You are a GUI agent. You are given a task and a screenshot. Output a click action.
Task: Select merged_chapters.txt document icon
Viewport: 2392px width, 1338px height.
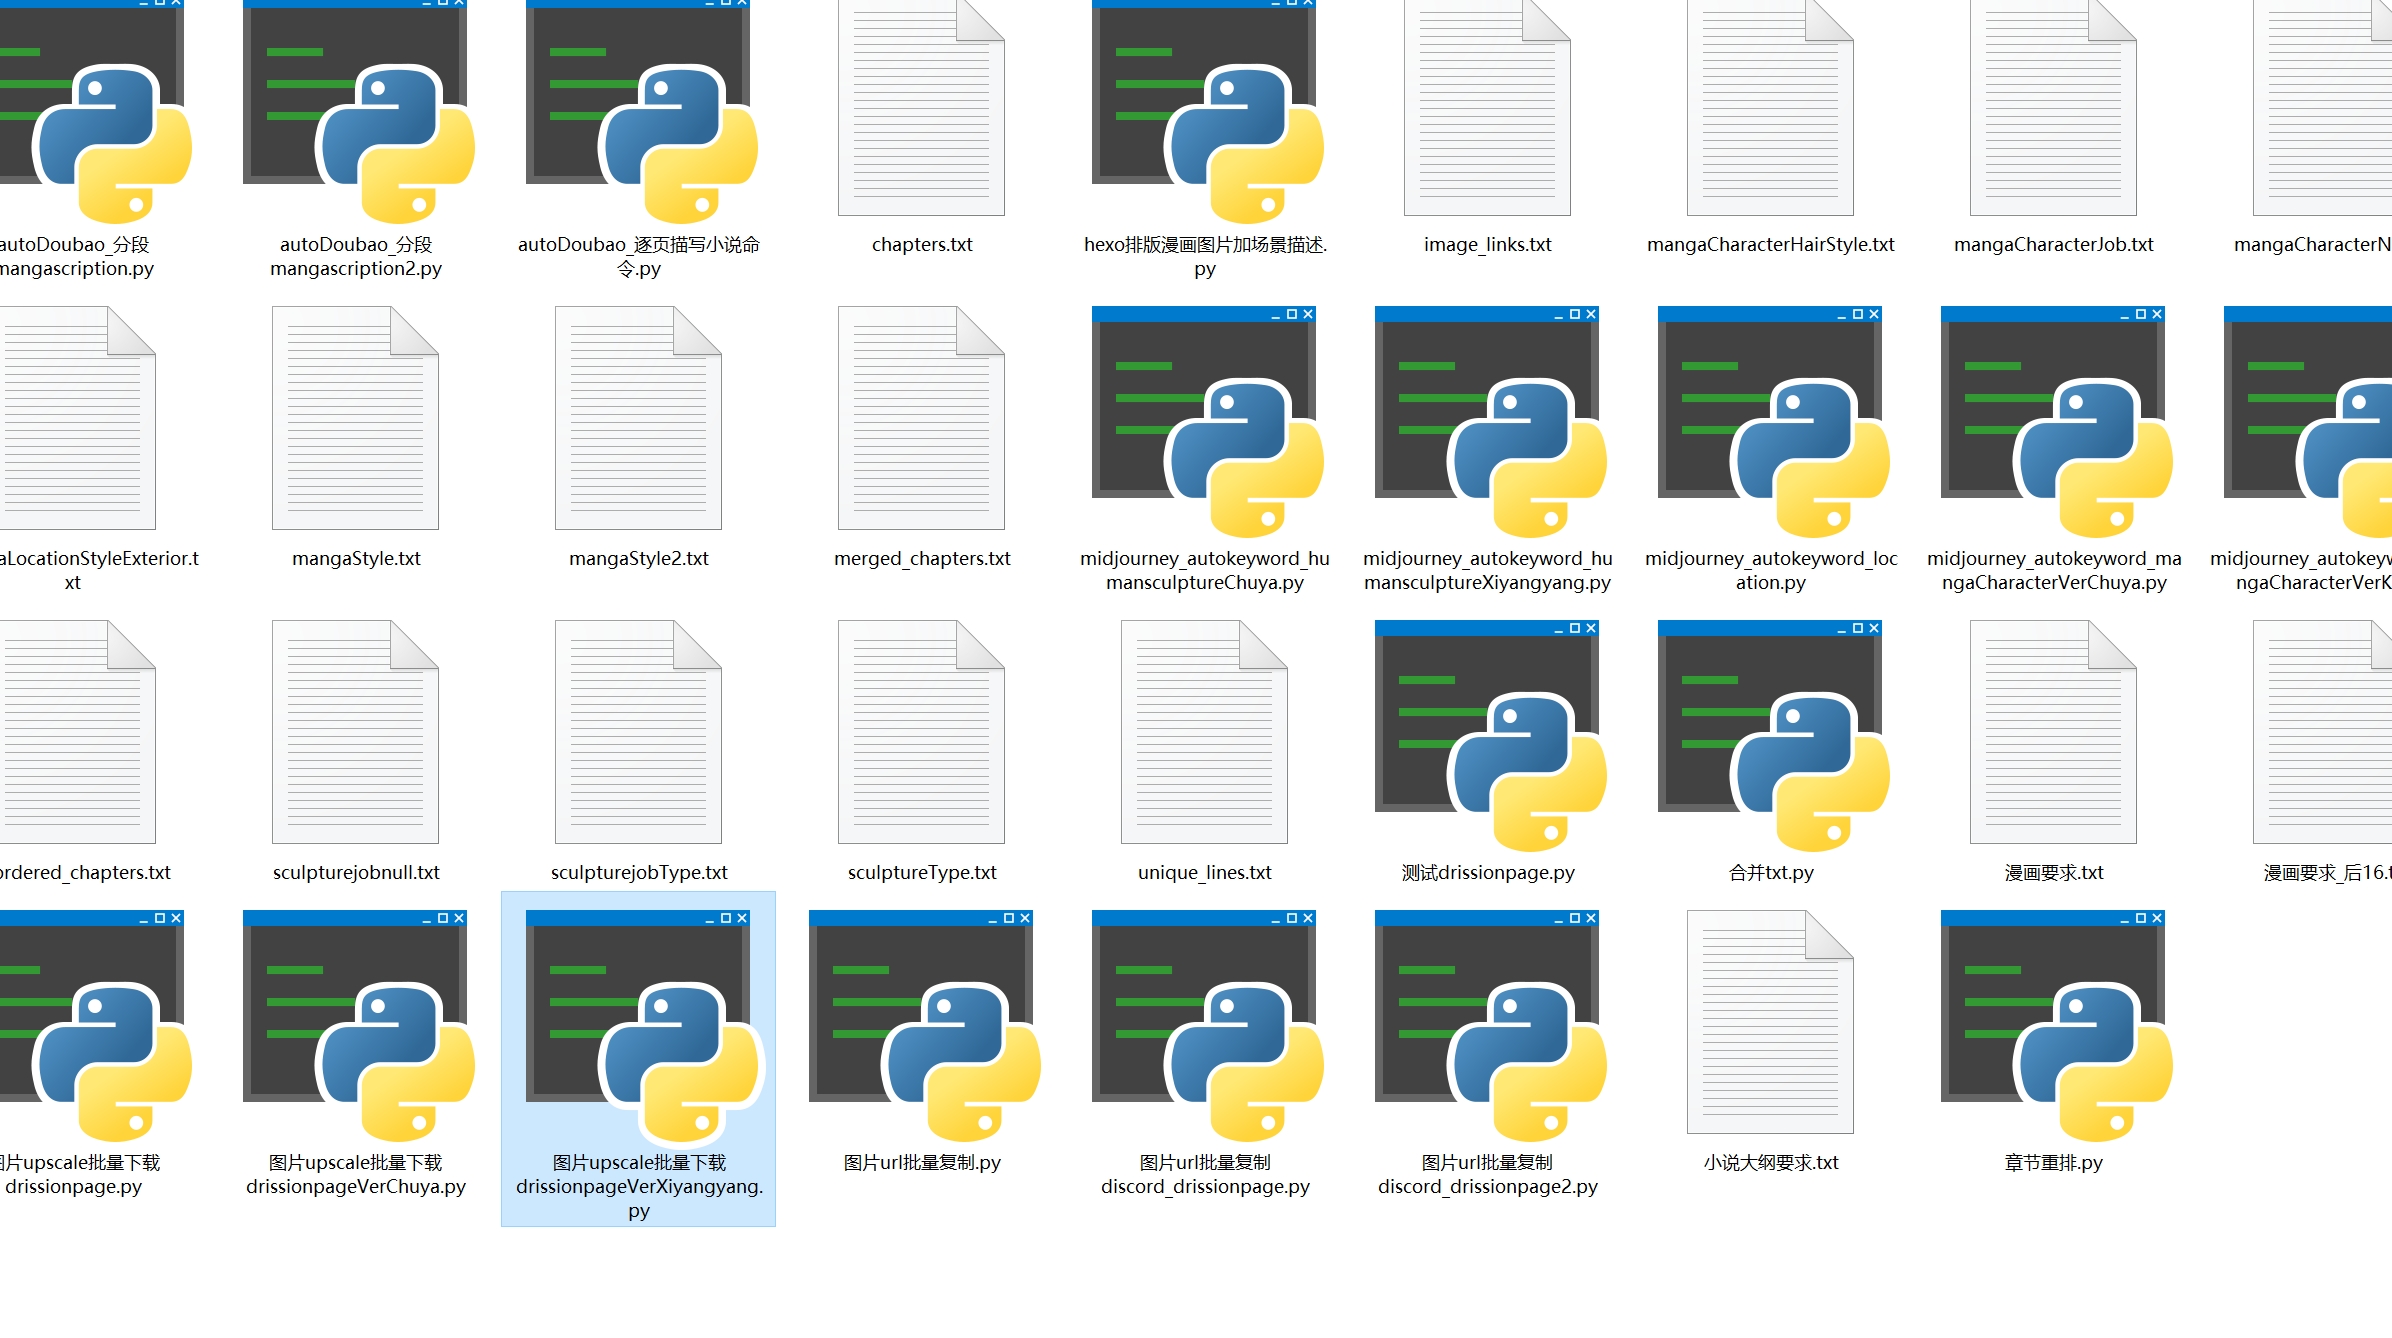point(921,418)
